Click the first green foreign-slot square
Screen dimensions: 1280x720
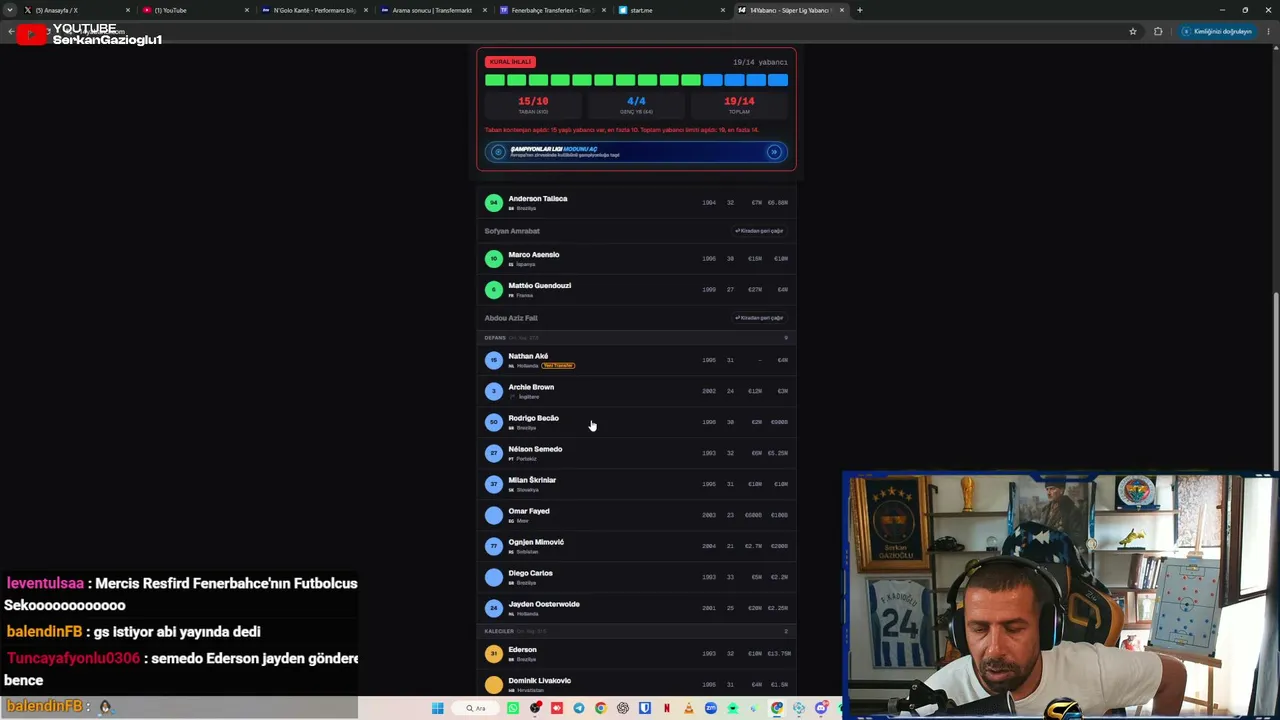click(x=494, y=80)
